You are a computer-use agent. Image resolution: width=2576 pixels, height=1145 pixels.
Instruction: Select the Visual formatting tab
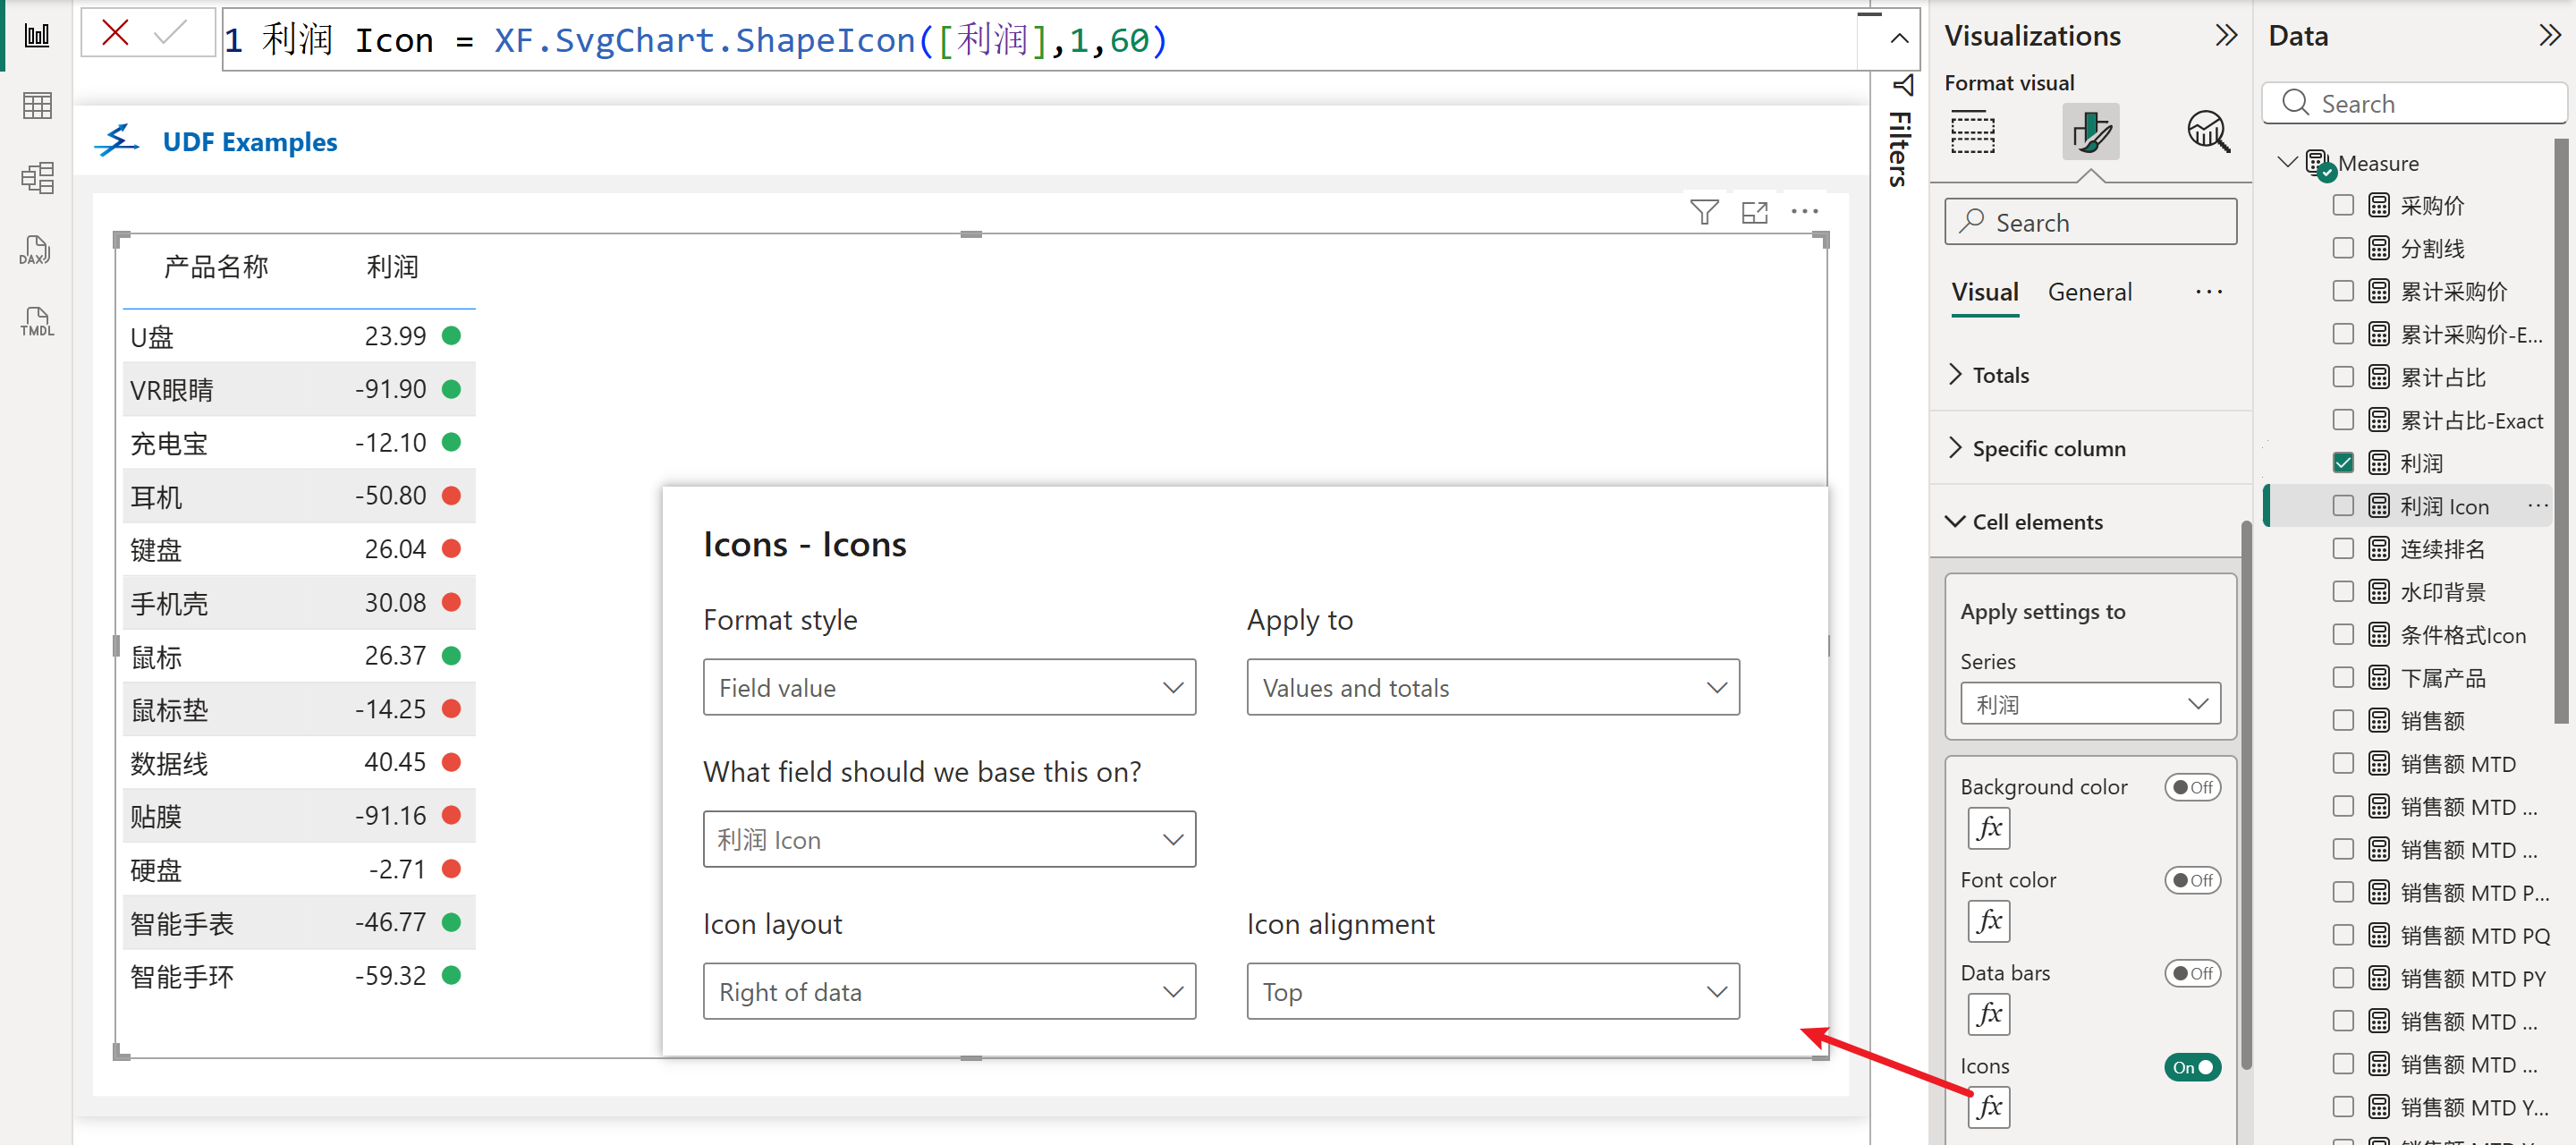(x=1984, y=292)
